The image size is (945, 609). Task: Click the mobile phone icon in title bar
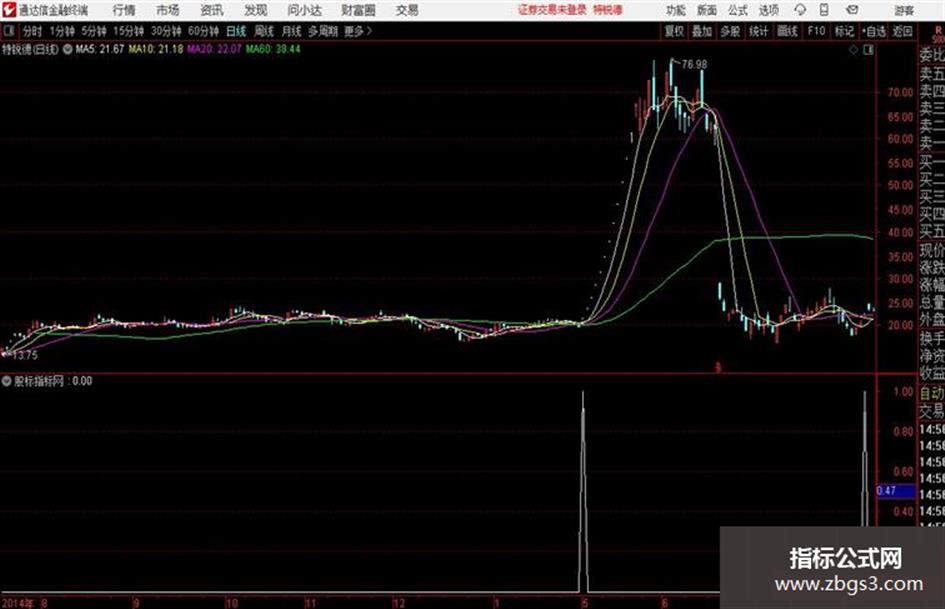[824, 10]
